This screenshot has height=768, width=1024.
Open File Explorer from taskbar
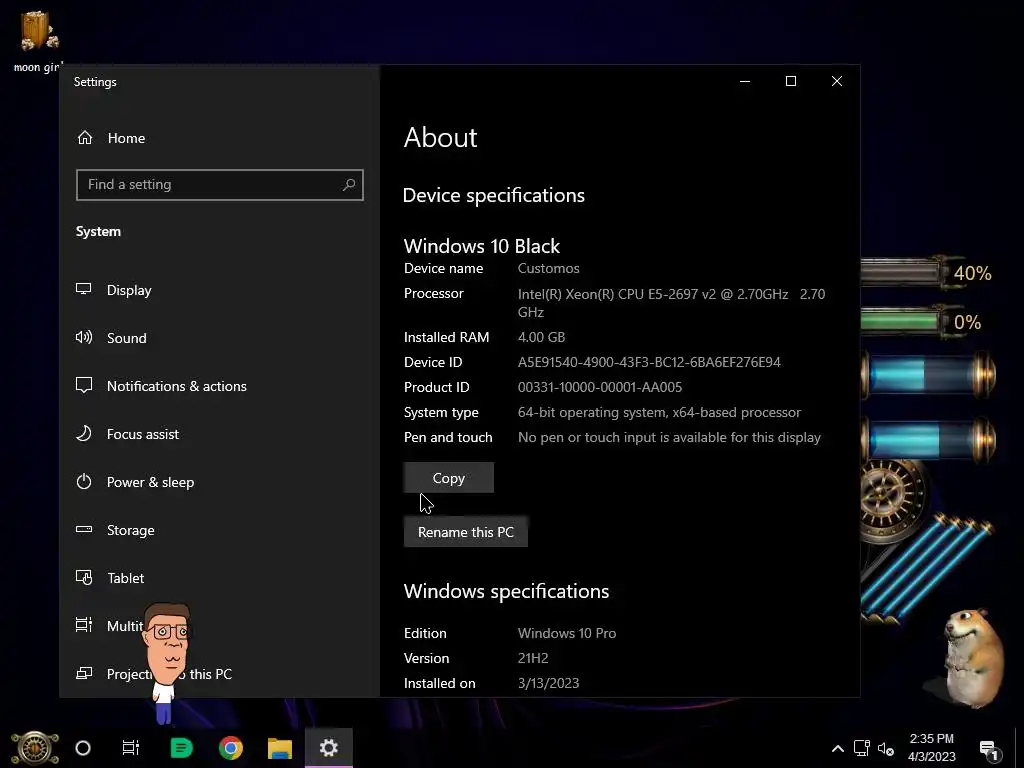pyautogui.click(x=280, y=748)
